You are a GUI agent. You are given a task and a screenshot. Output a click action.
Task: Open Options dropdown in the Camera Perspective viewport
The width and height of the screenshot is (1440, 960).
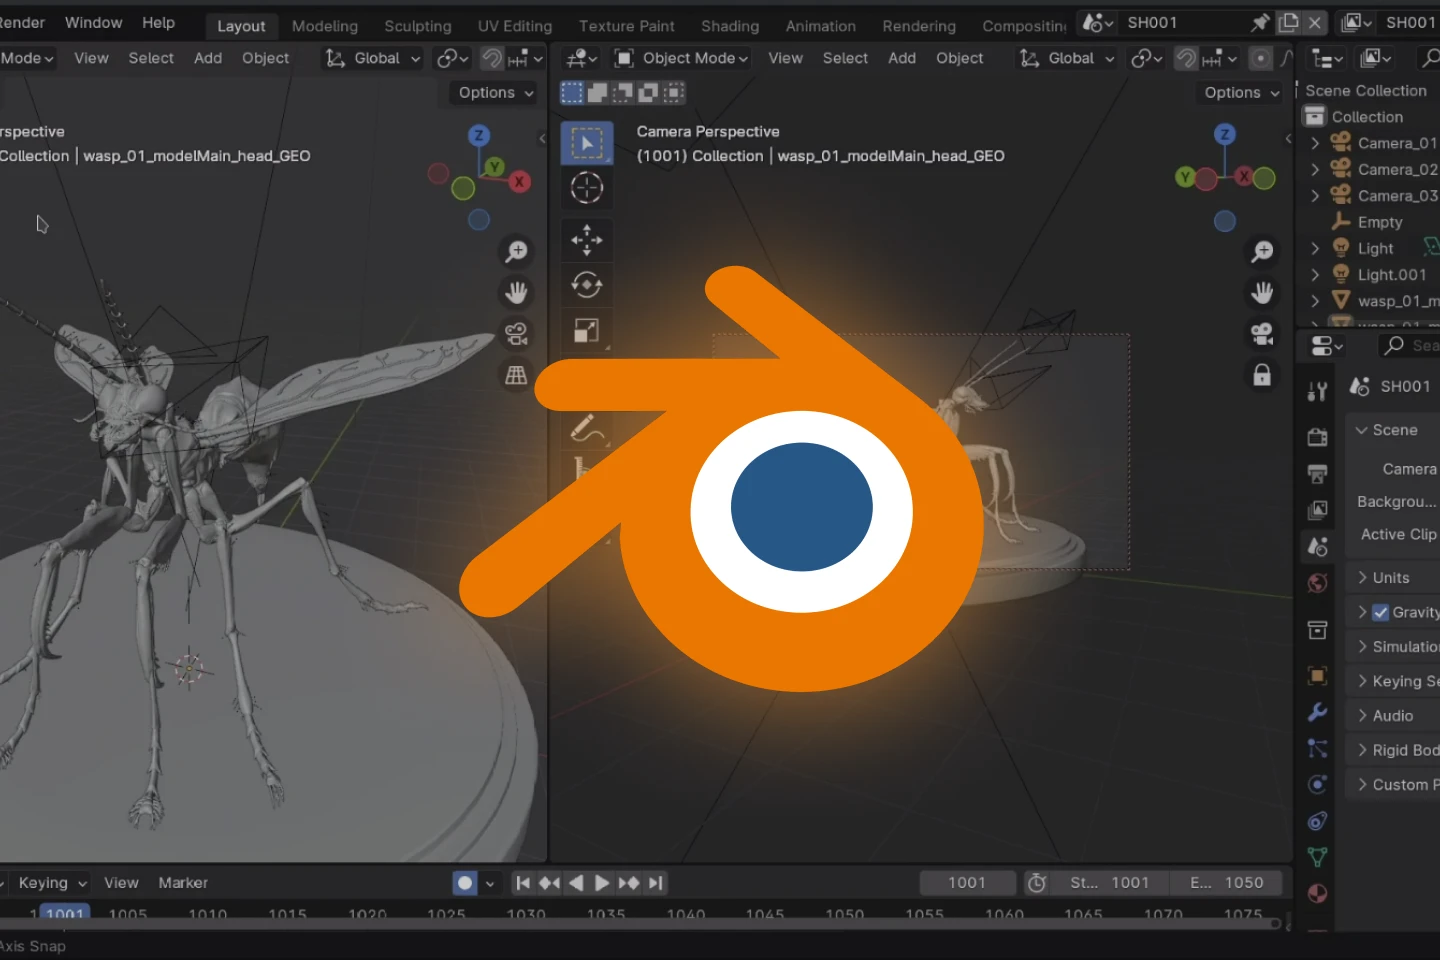pos(1241,93)
